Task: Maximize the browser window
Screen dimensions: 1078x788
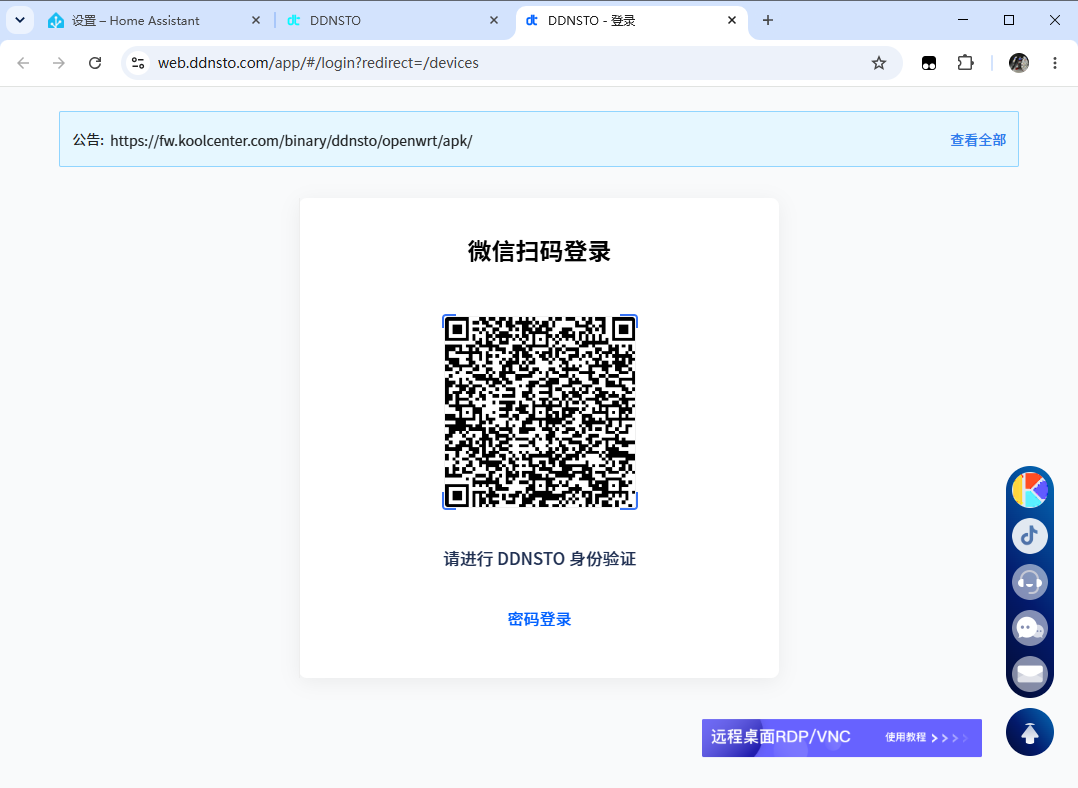Action: point(1009,20)
